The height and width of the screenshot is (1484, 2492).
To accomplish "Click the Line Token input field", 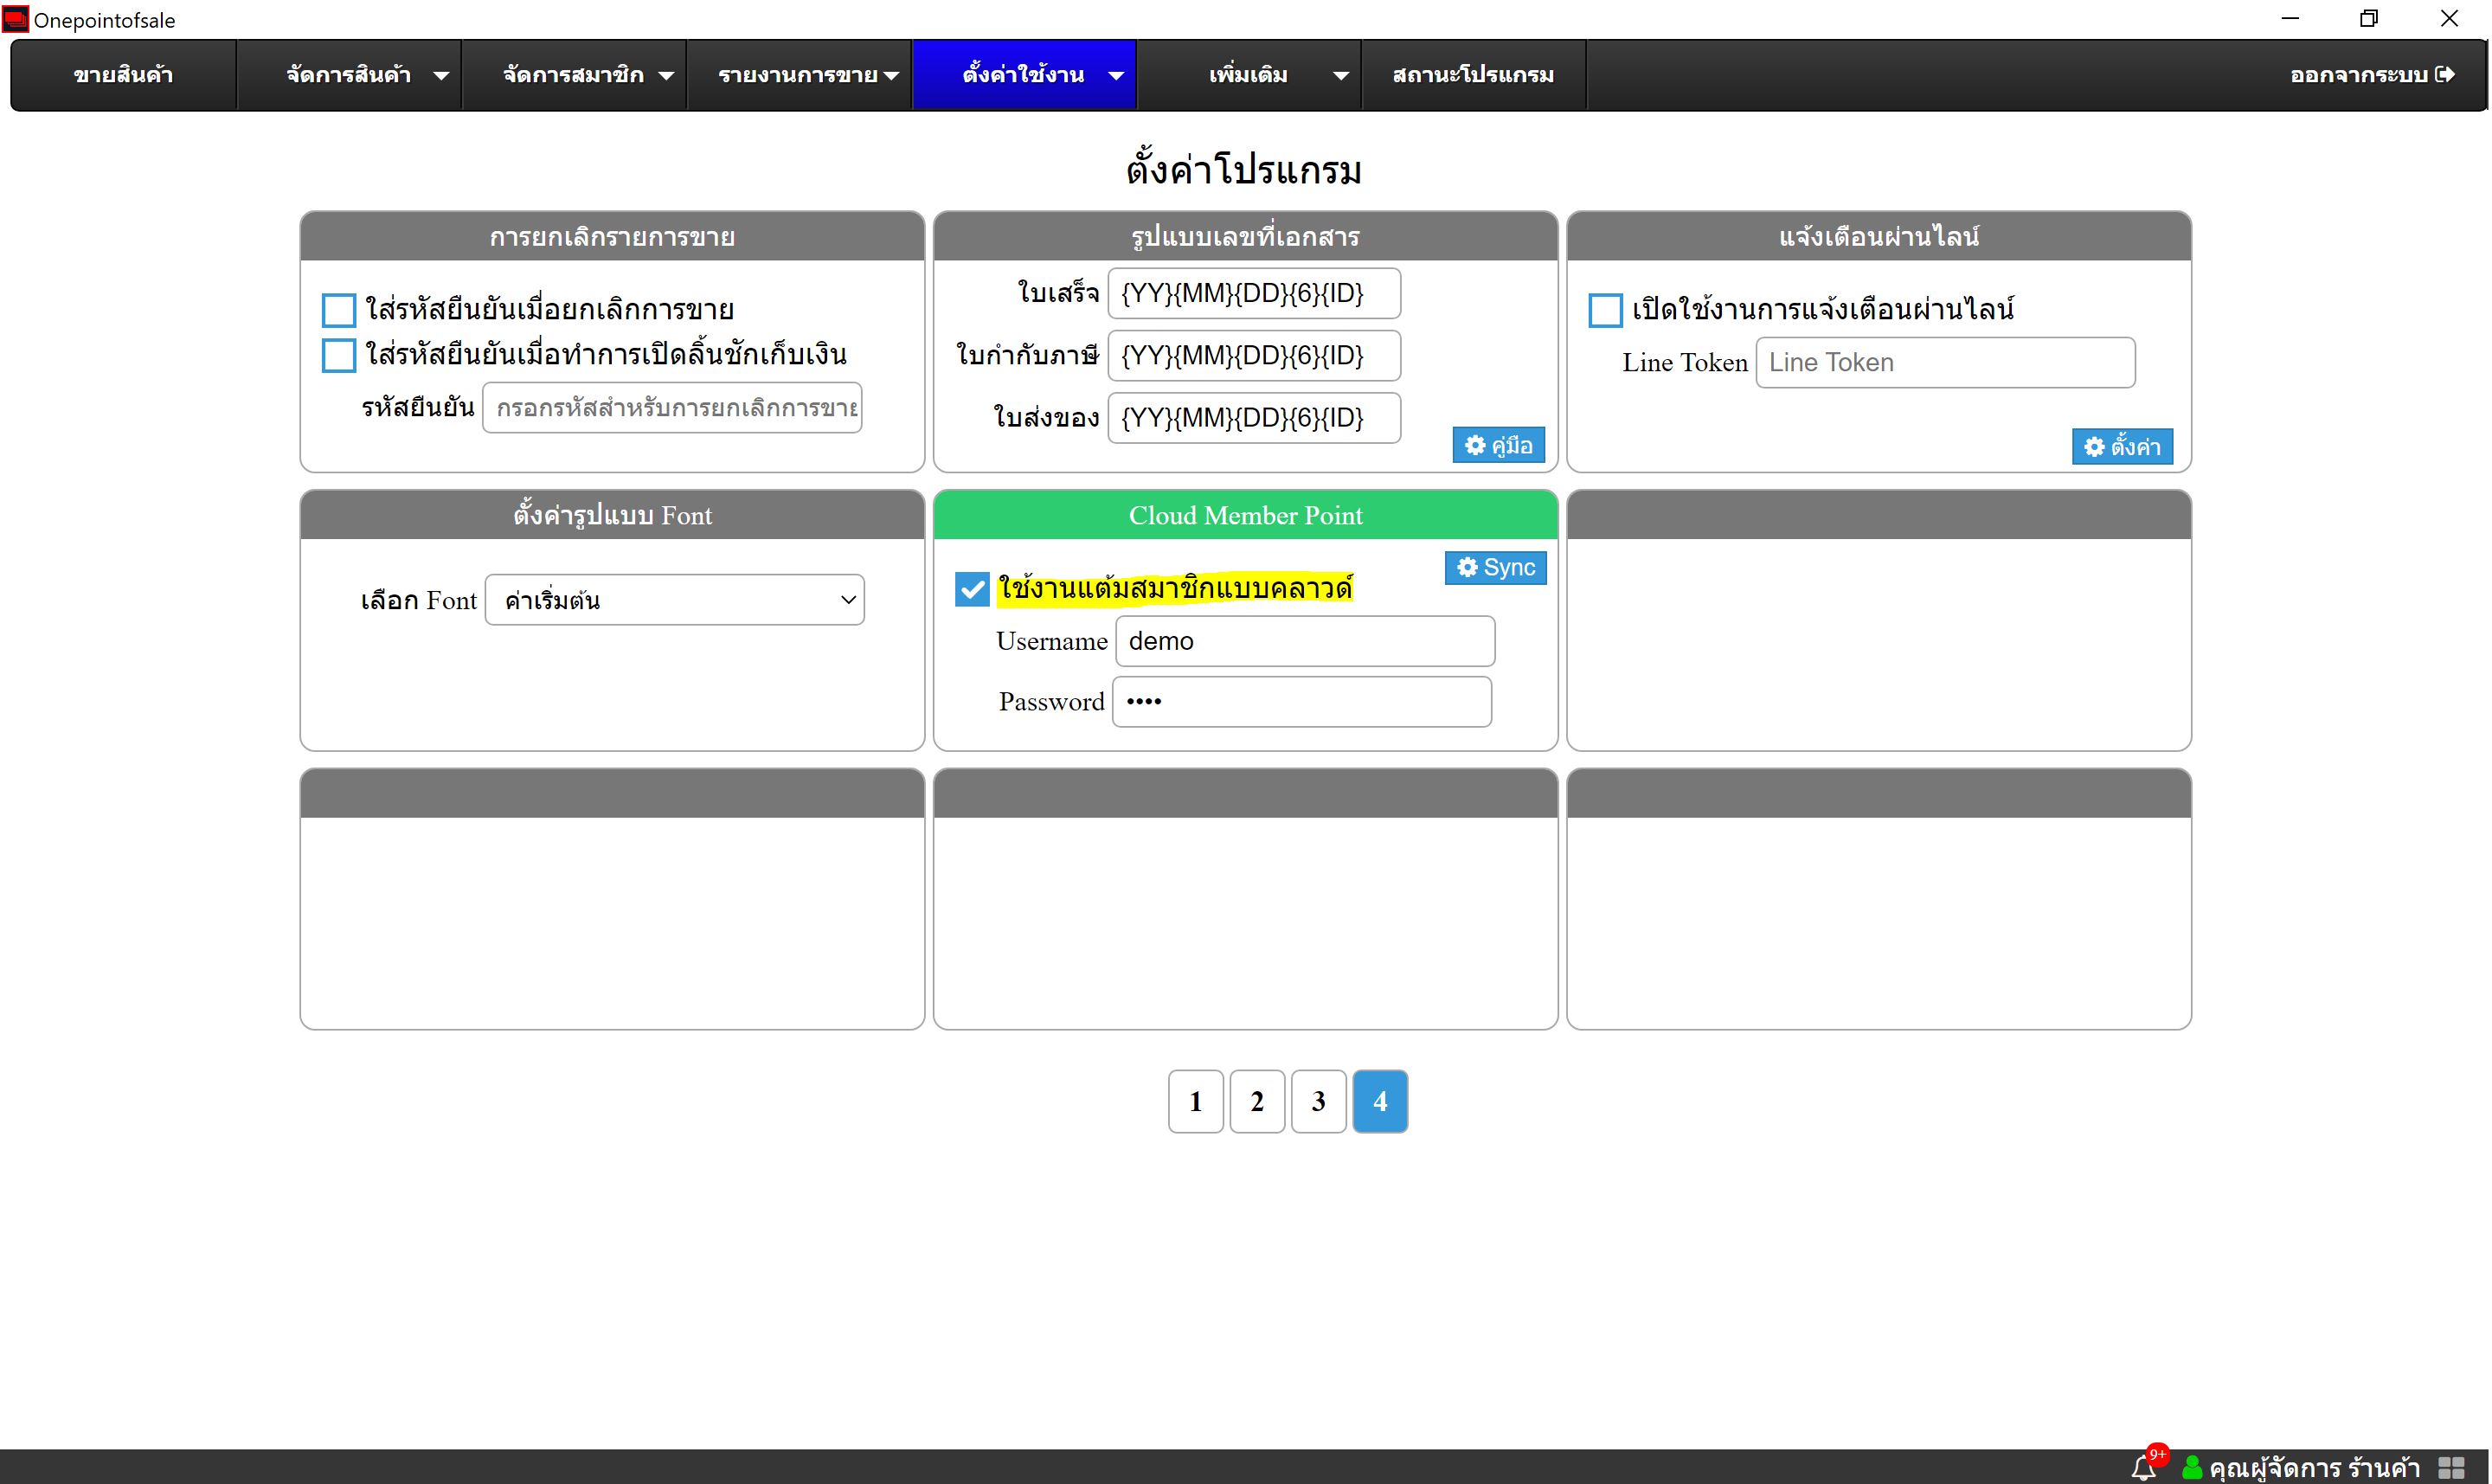I will [x=1945, y=363].
